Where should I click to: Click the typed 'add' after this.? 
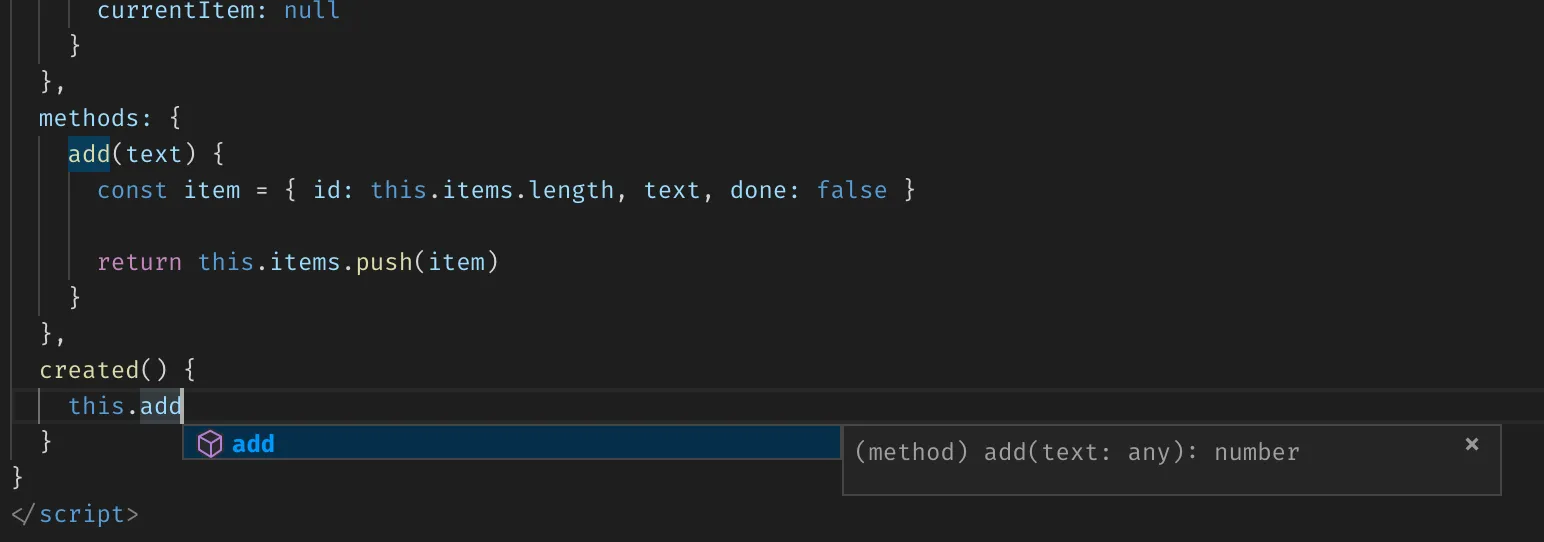click(x=161, y=406)
